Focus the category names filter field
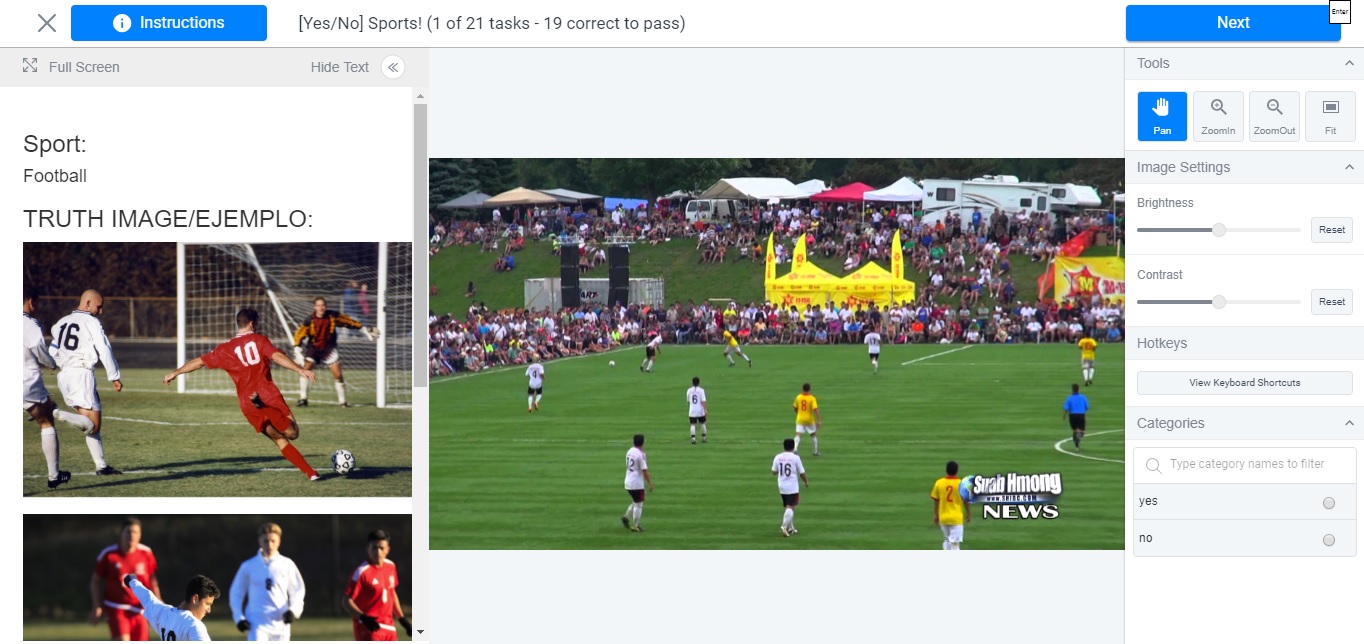1364x644 pixels. (1244, 464)
